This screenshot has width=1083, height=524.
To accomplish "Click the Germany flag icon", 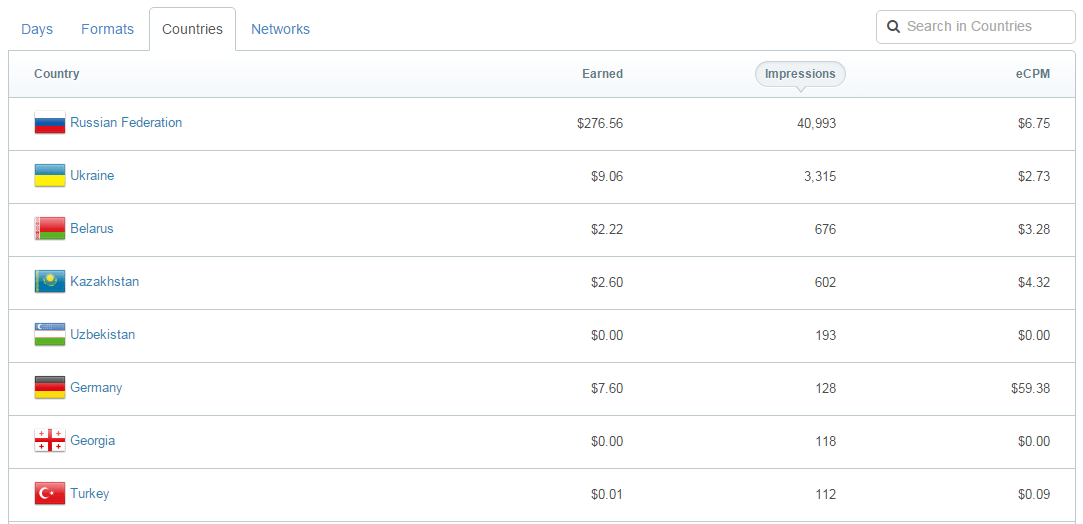I will point(50,388).
